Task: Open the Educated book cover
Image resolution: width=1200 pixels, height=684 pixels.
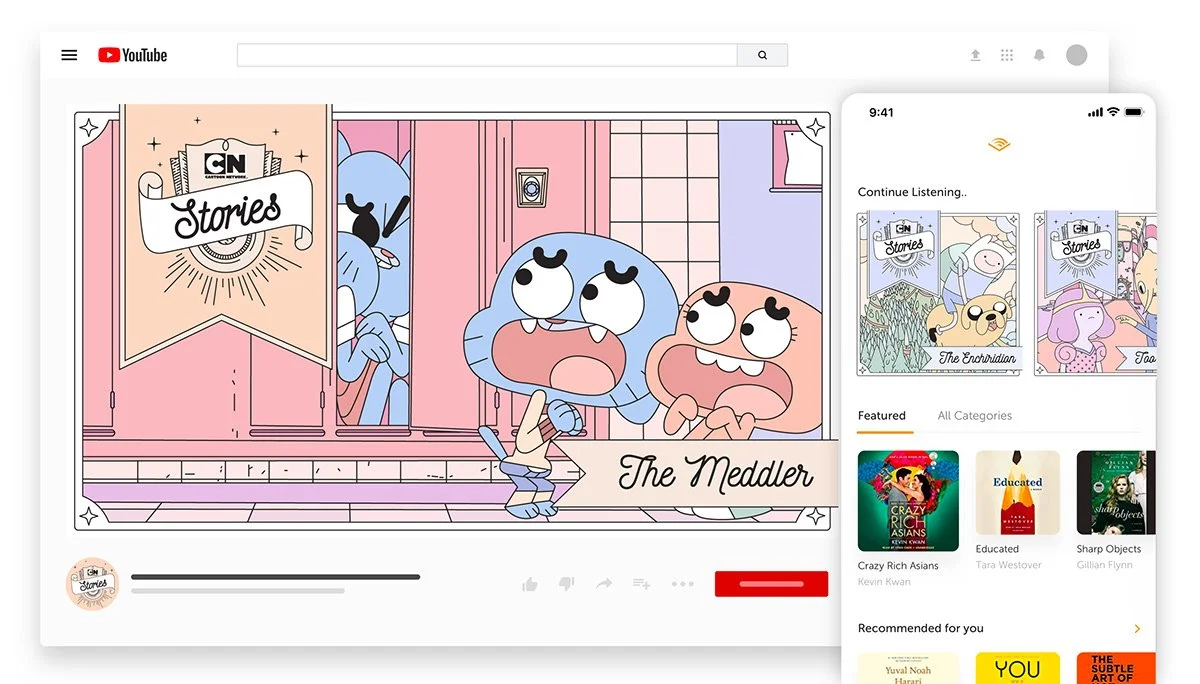Action: [1018, 493]
